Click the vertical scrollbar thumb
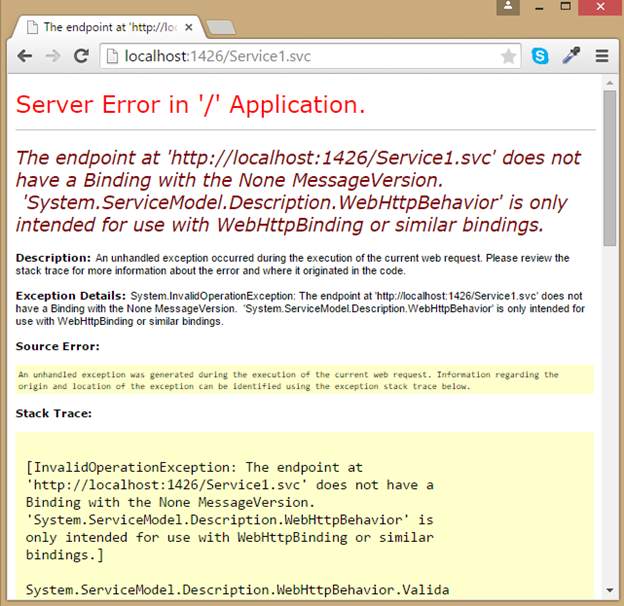The image size is (624, 606). click(610, 168)
